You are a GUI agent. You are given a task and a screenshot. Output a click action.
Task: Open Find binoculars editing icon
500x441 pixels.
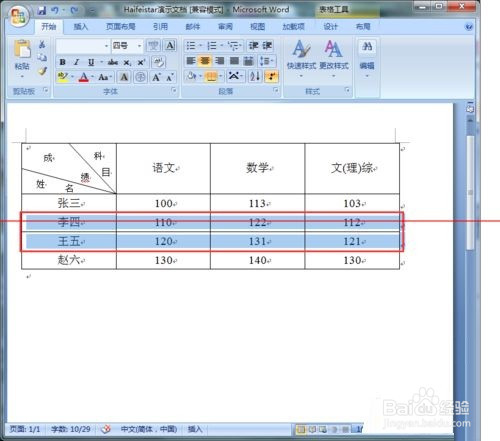click(x=367, y=46)
